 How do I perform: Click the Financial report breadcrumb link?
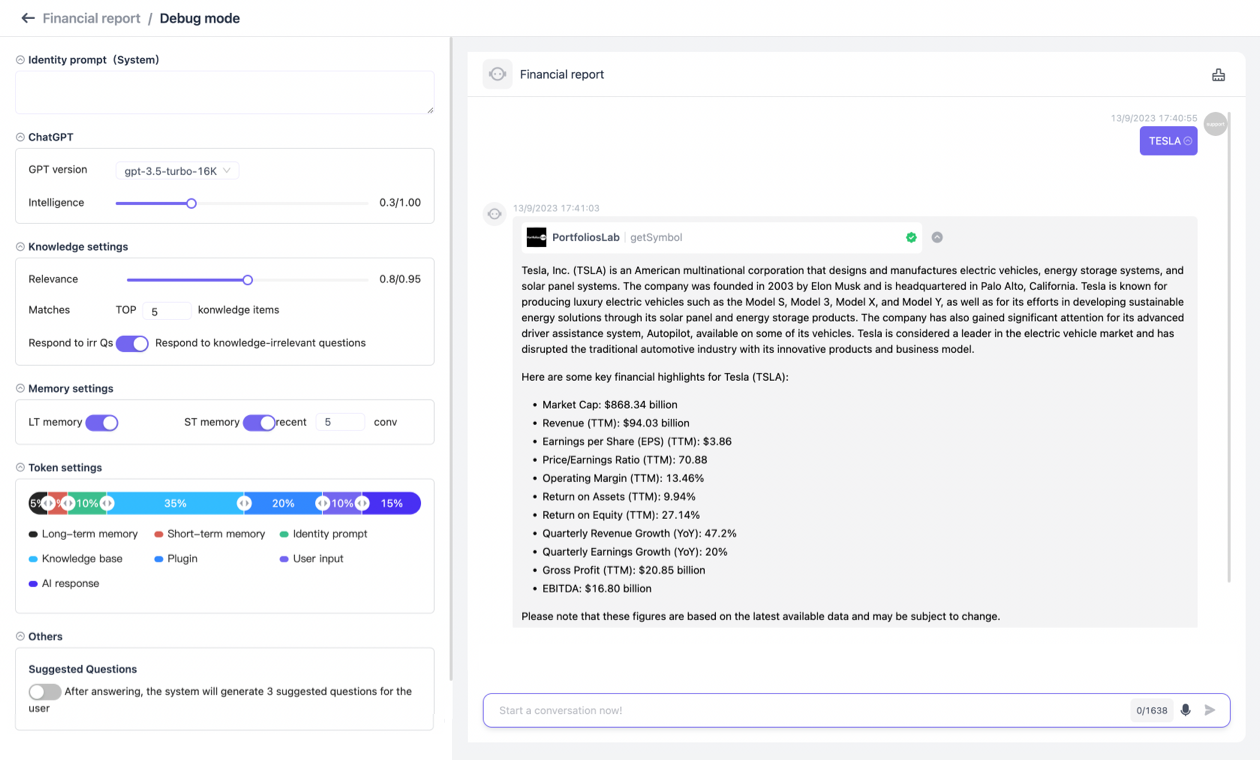pos(91,18)
